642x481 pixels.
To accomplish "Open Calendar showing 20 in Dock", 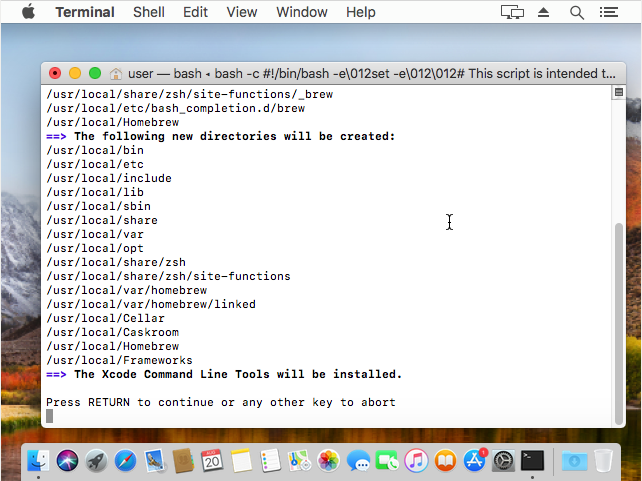I will click(212, 461).
